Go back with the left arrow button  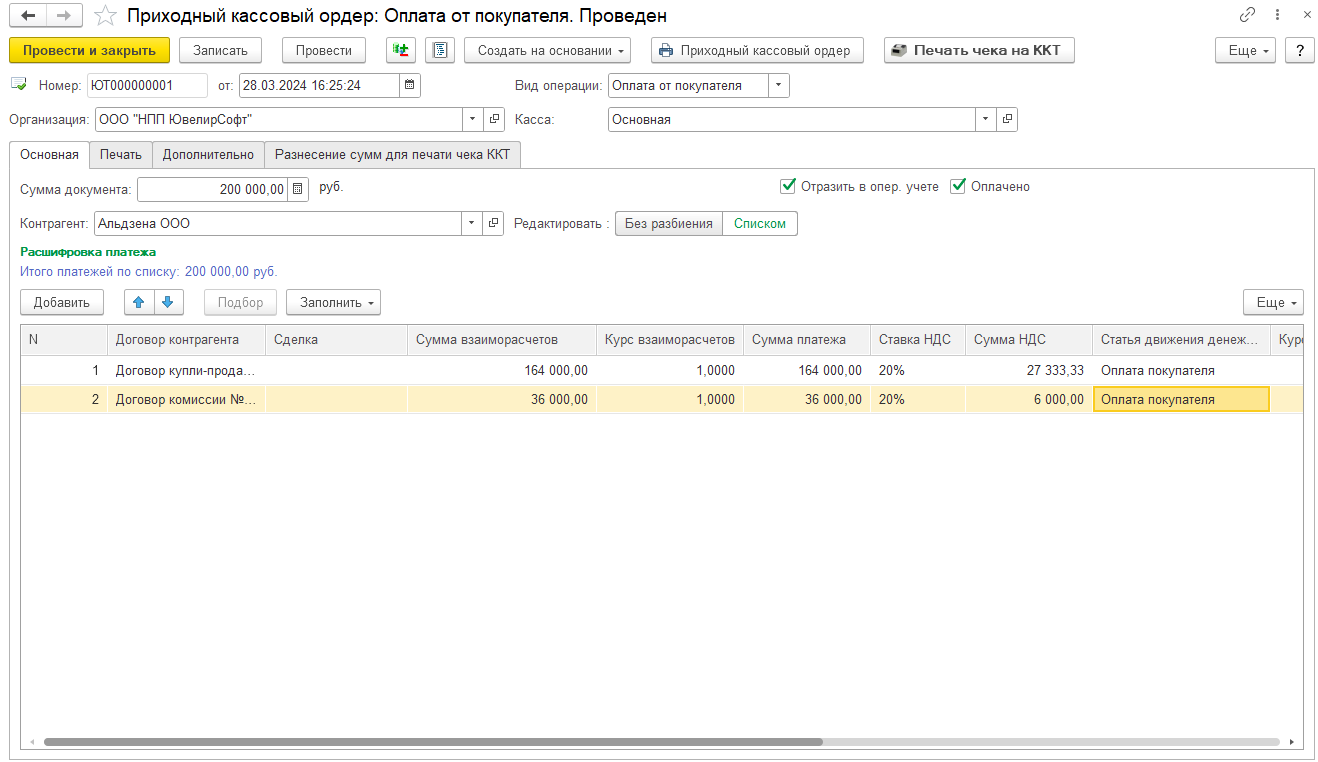click(28, 16)
